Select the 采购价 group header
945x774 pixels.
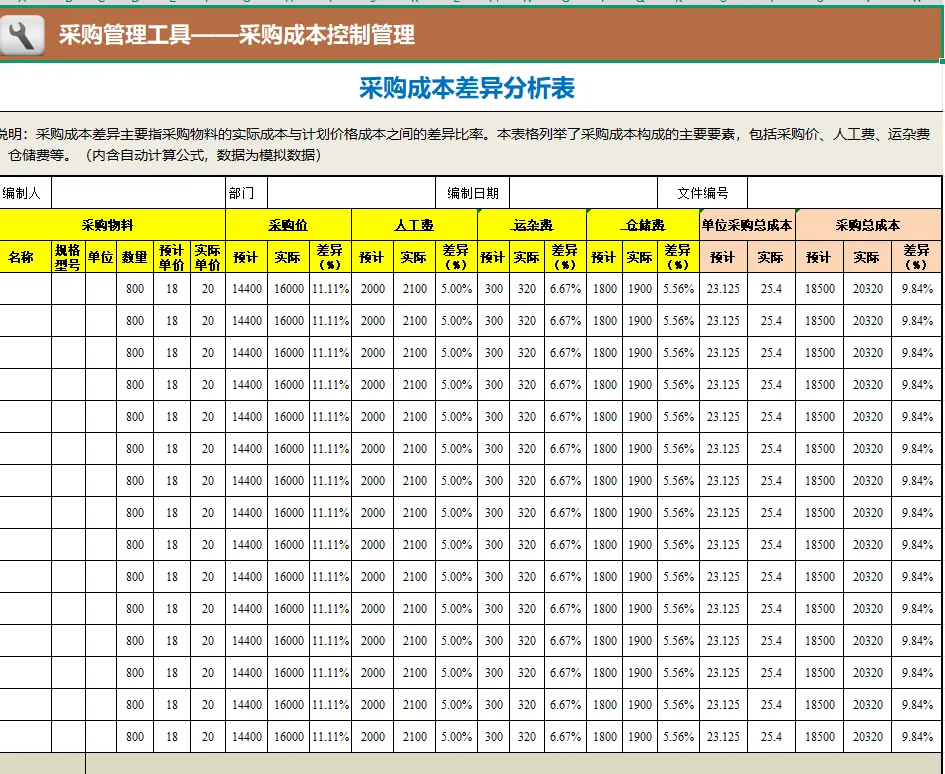point(288,225)
